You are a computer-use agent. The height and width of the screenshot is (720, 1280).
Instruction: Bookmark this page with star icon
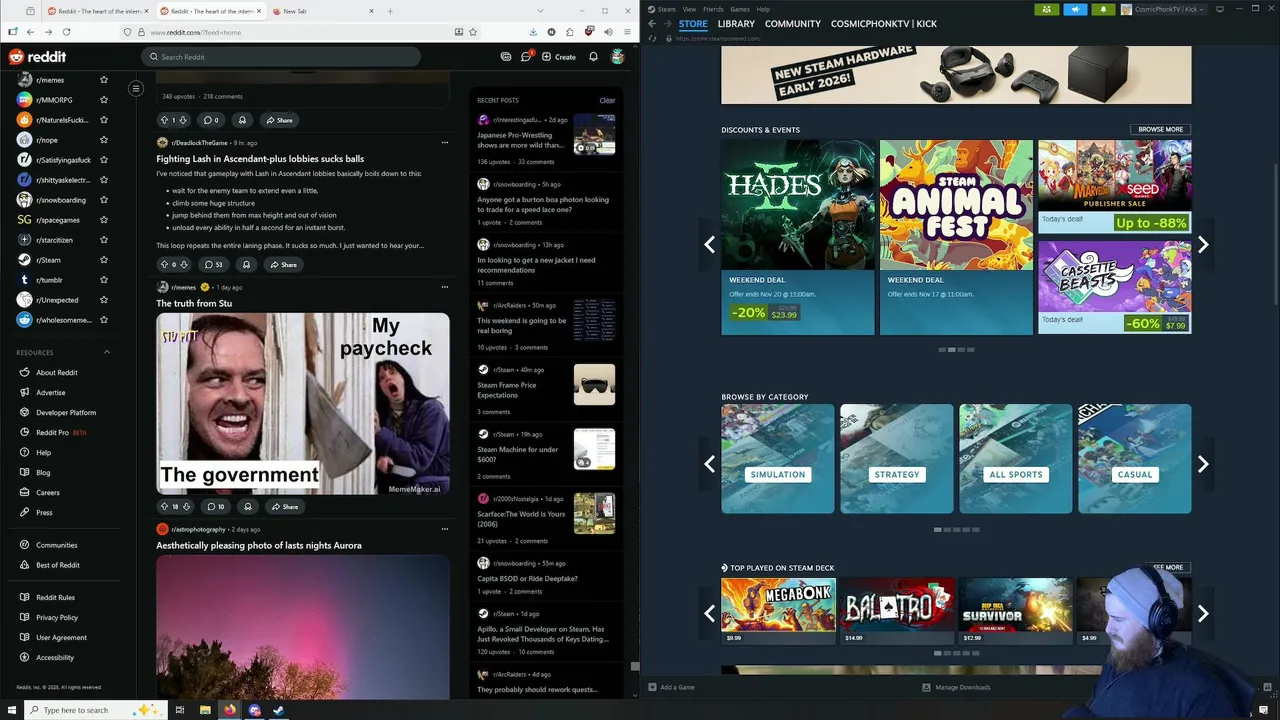pyautogui.click(x=473, y=32)
